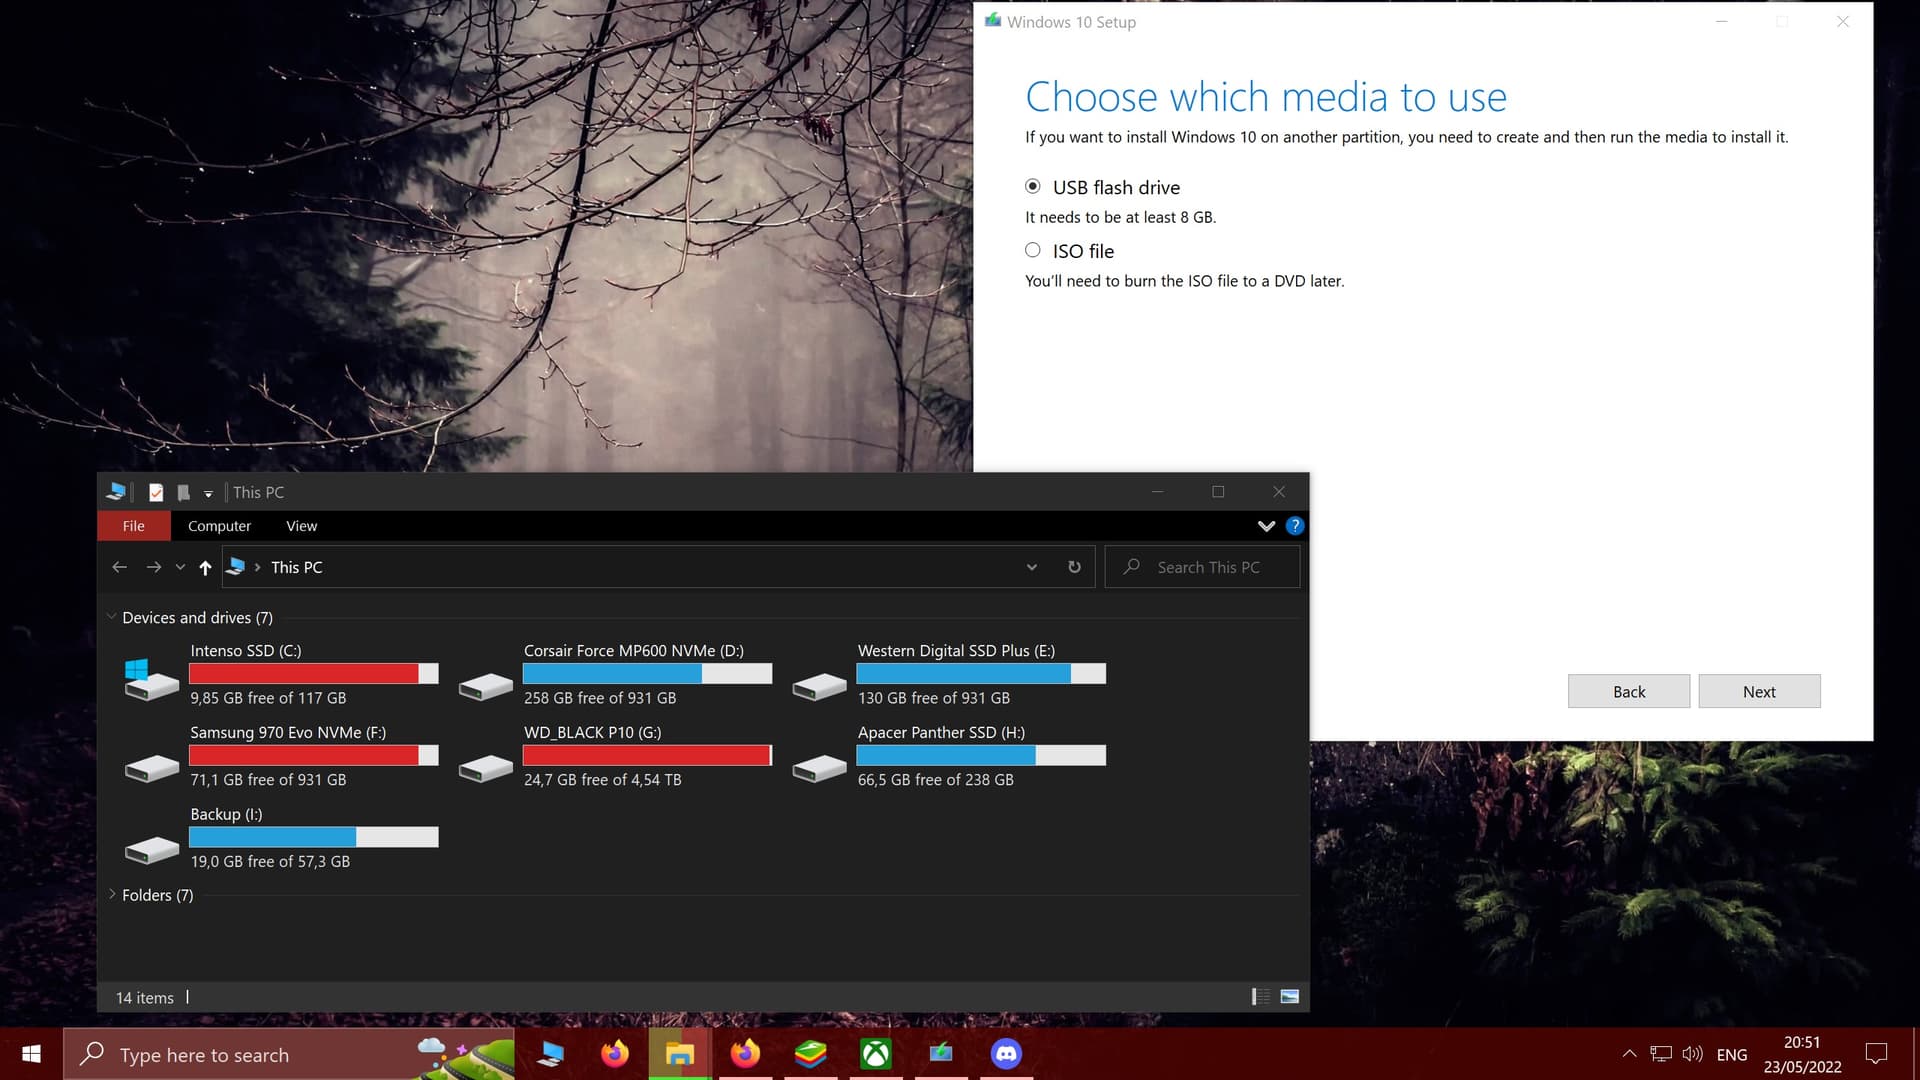Image resolution: width=1920 pixels, height=1080 pixels.
Task: Open the File menu in Explorer
Action: coord(133,526)
